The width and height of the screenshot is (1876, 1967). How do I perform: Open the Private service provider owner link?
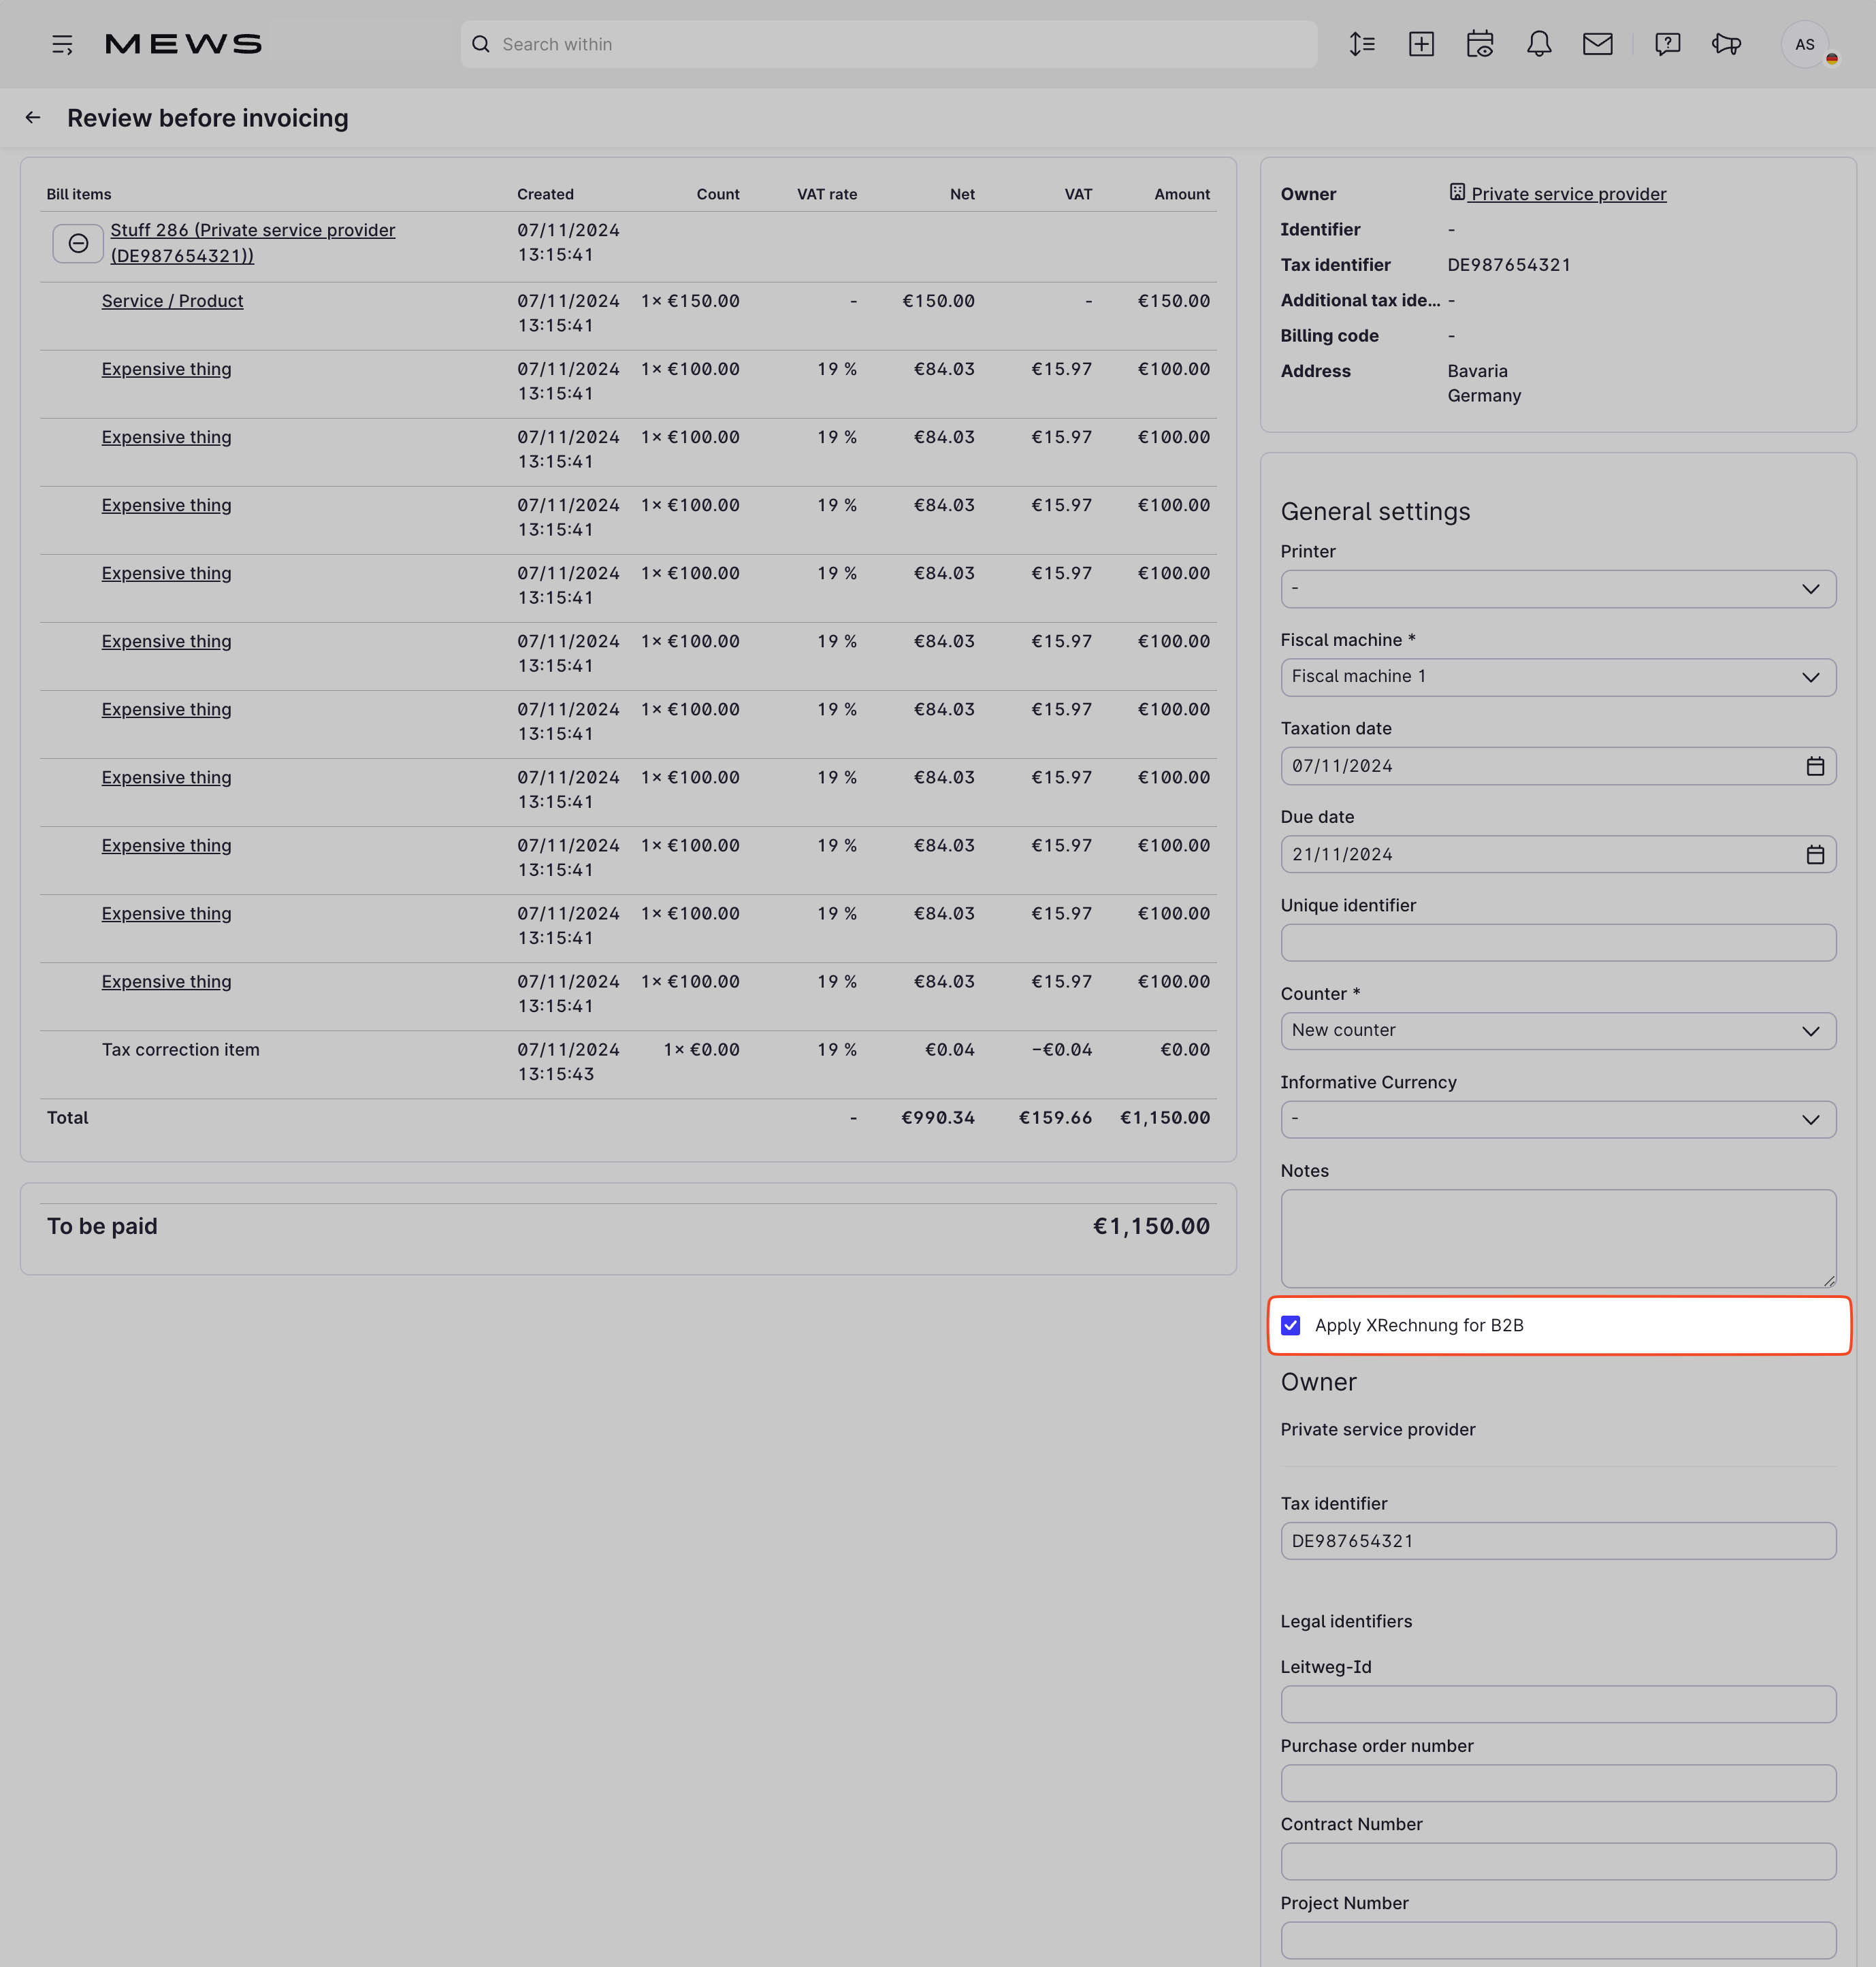[x=1568, y=194]
